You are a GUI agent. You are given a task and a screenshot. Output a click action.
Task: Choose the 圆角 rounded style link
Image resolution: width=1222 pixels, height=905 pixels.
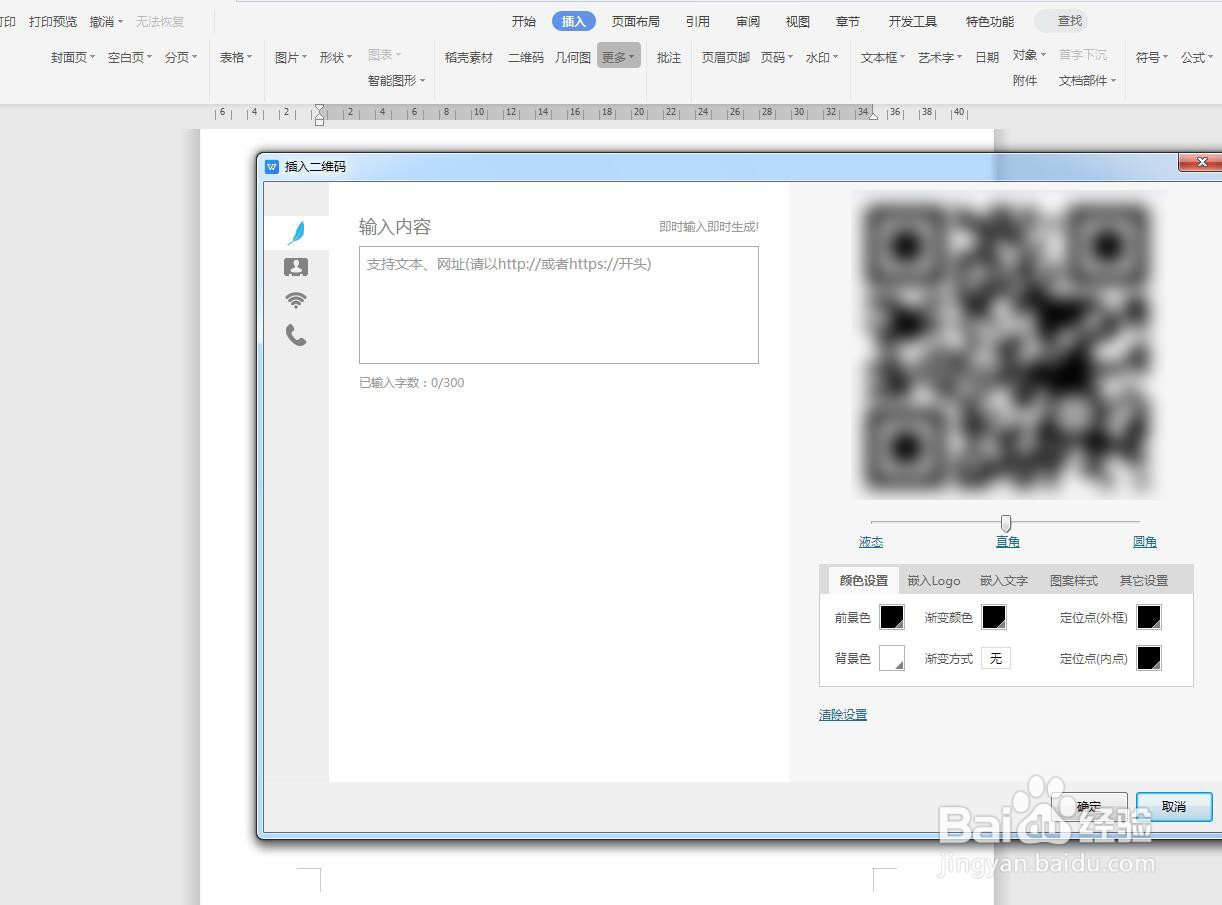[x=1145, y=542]
